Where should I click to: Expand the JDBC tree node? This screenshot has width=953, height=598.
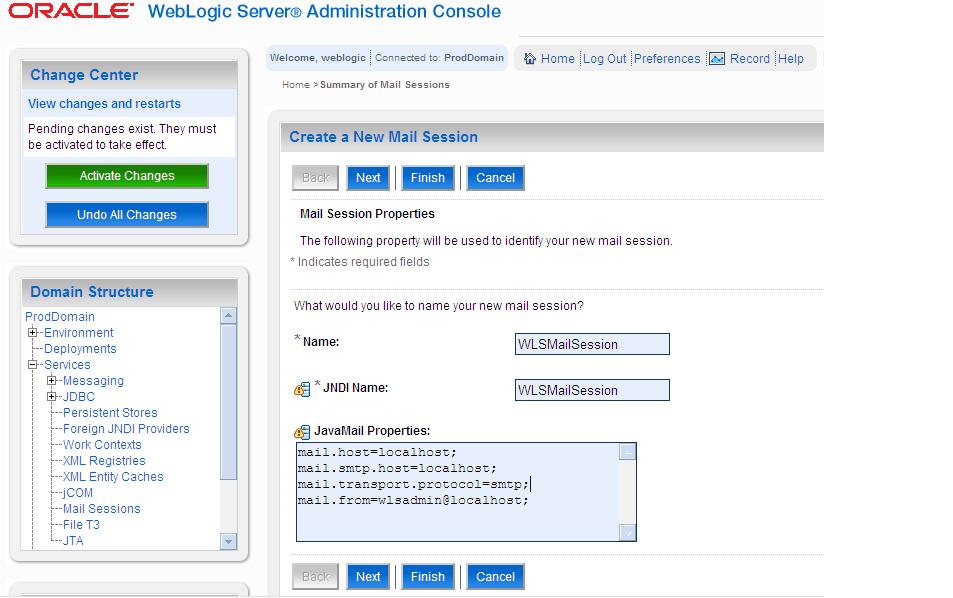[x=52, y=396]
